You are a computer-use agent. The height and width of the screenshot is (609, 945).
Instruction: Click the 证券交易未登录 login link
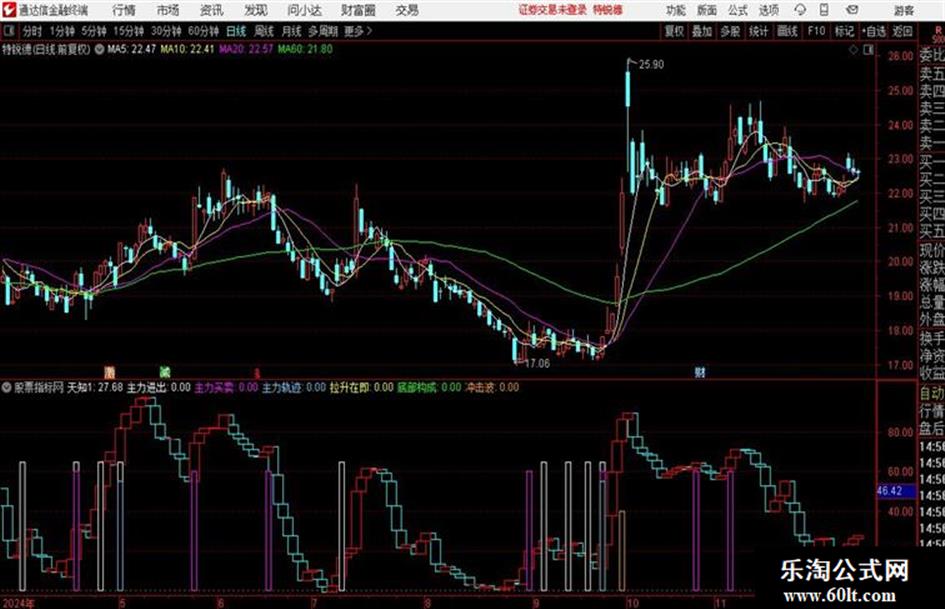553,10
